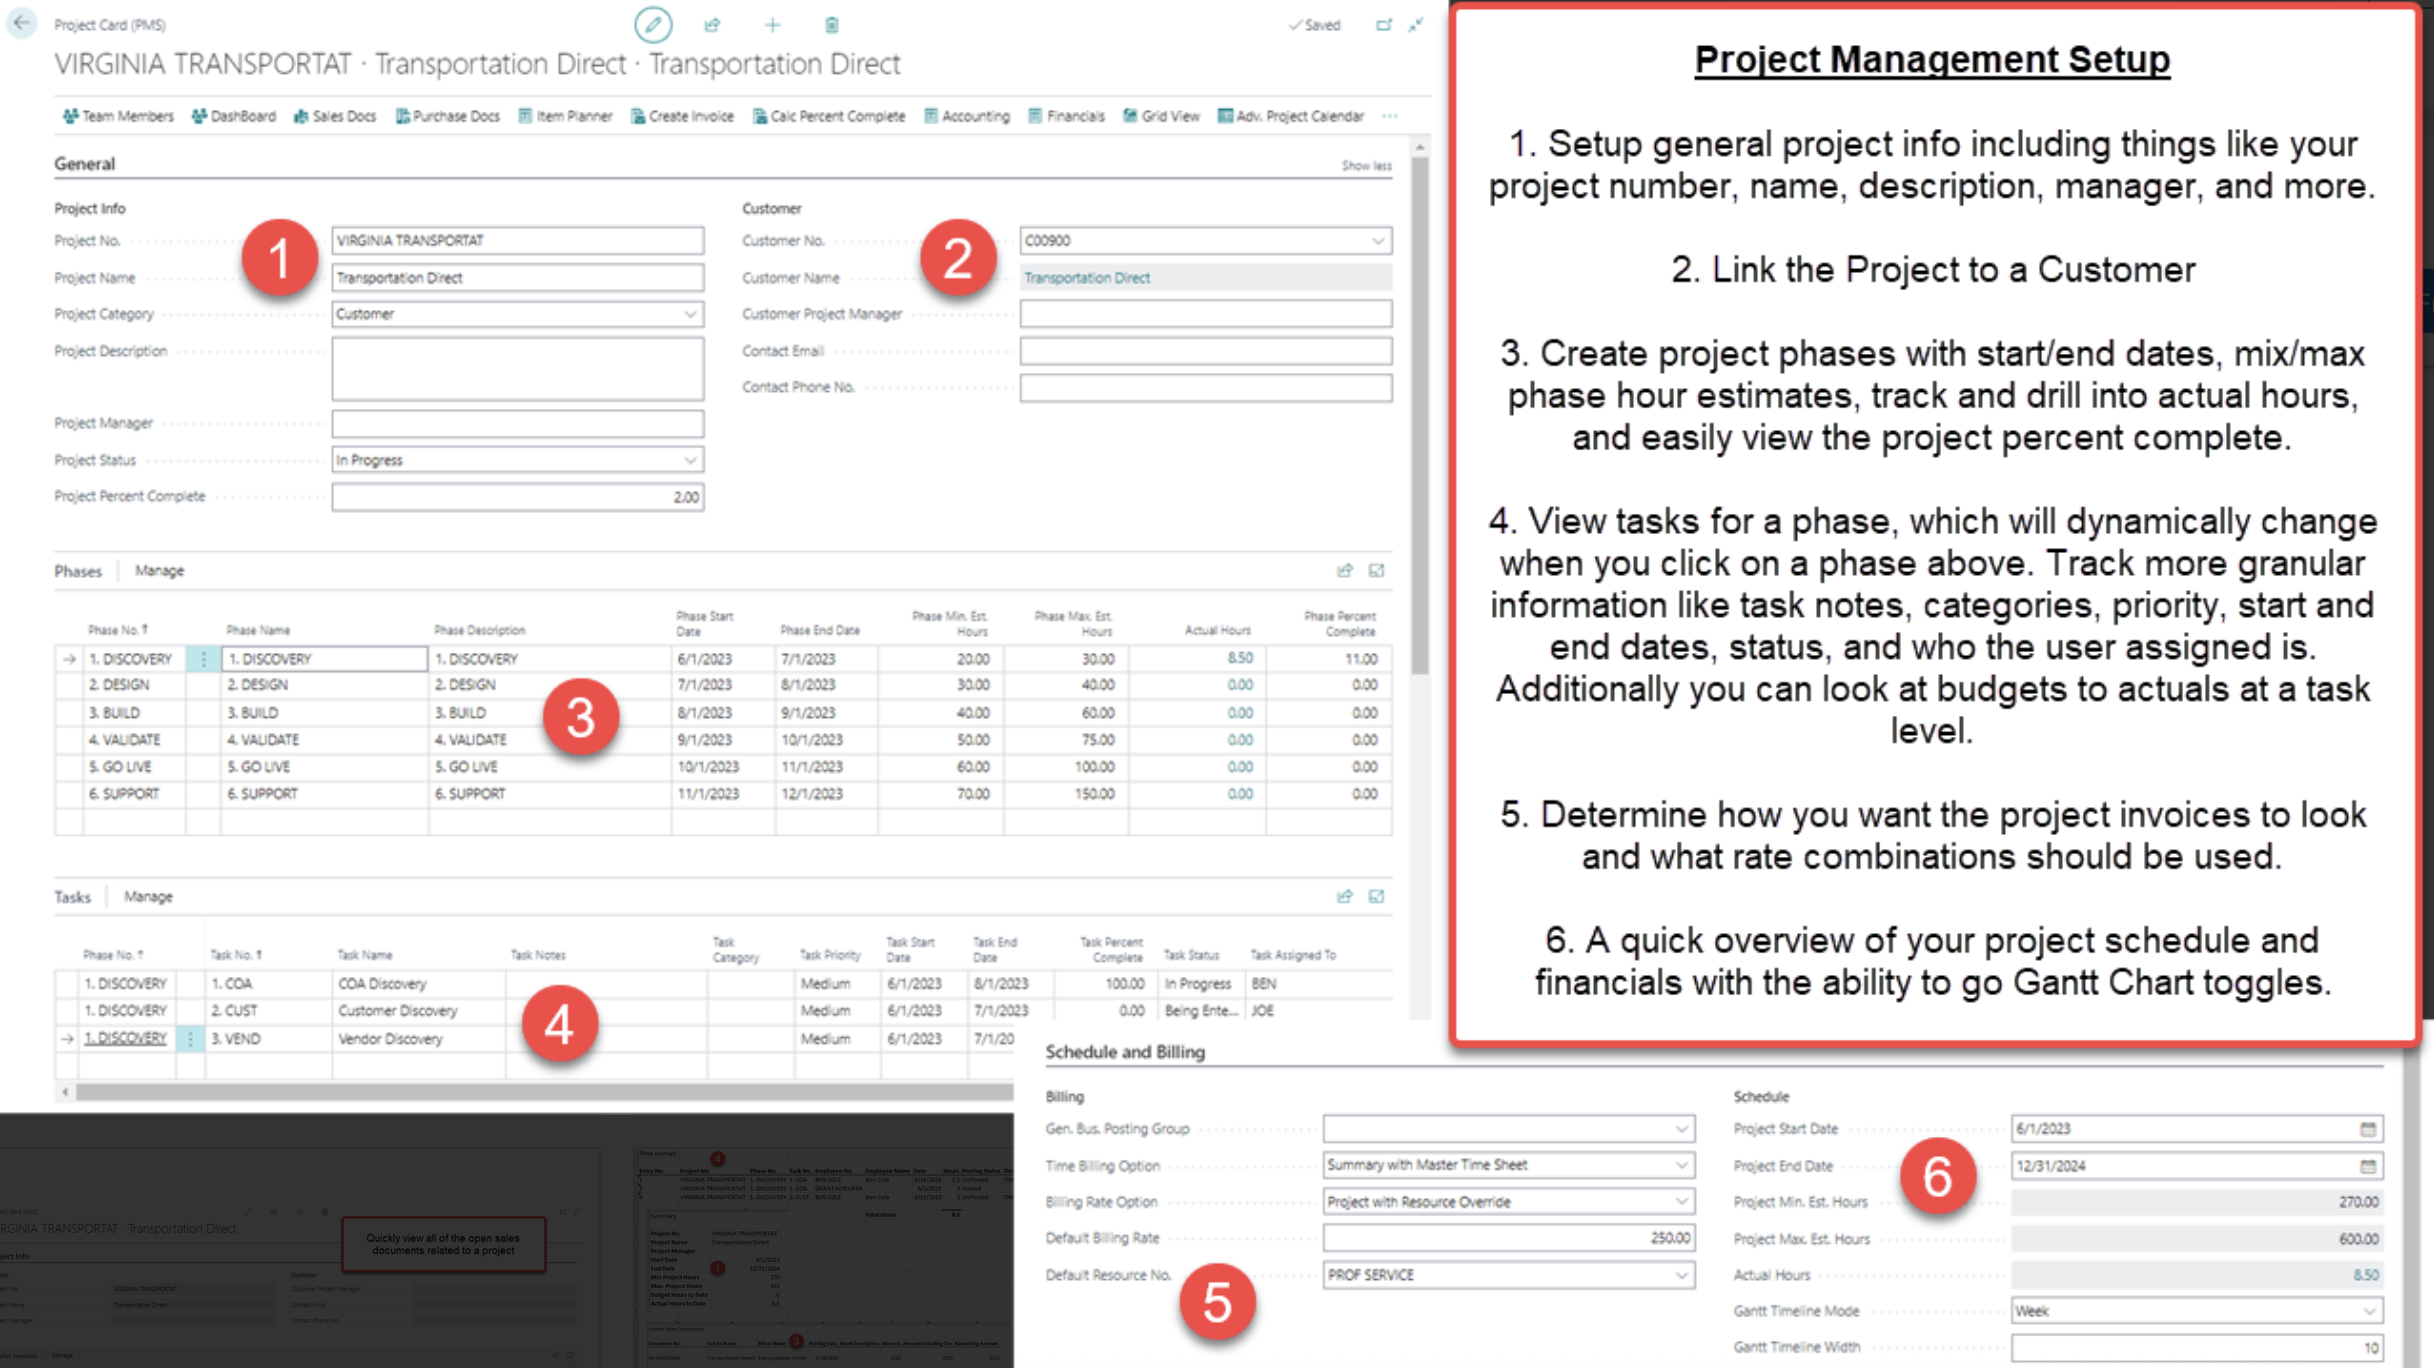Click the page vertical scrollbar
This screenshot has height=1368, width=2434.
pos(1420,414)
